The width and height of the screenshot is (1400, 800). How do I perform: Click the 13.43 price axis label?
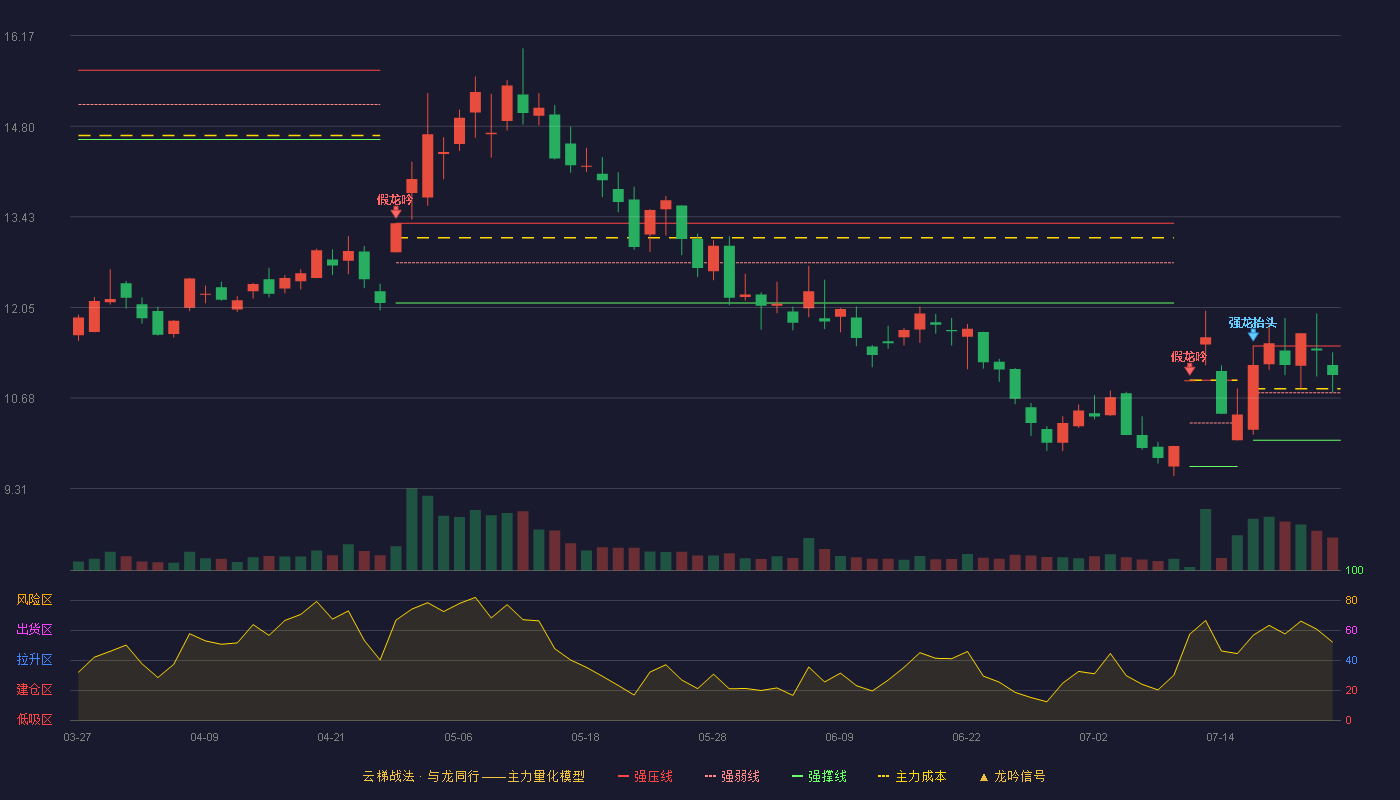pyautogui.click(x=20, y=218)
